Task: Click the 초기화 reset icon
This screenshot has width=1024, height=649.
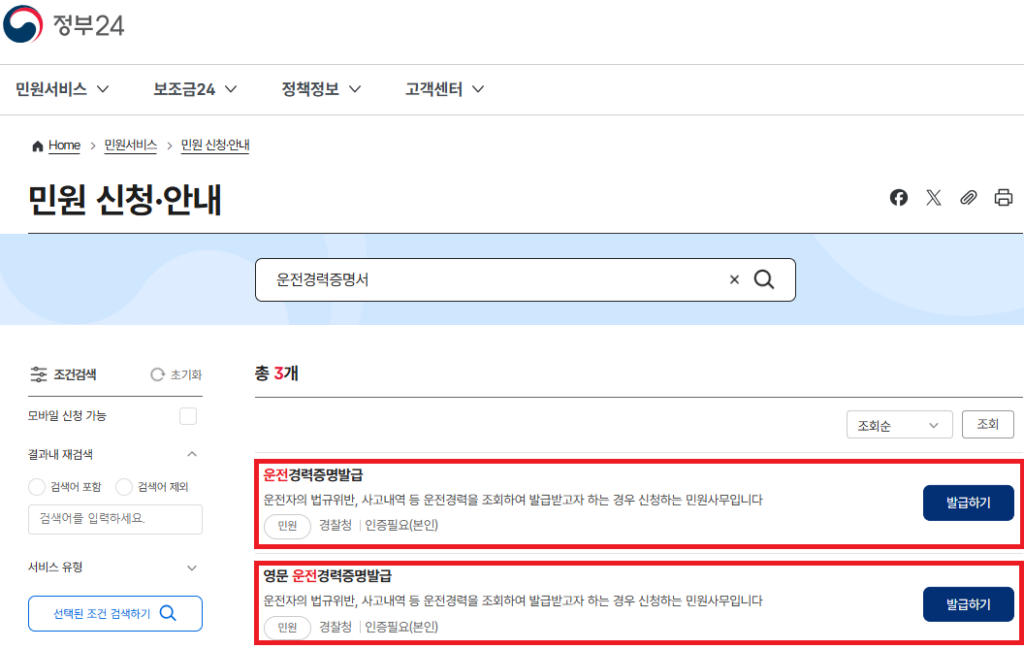Action: [x=157, y=374]
